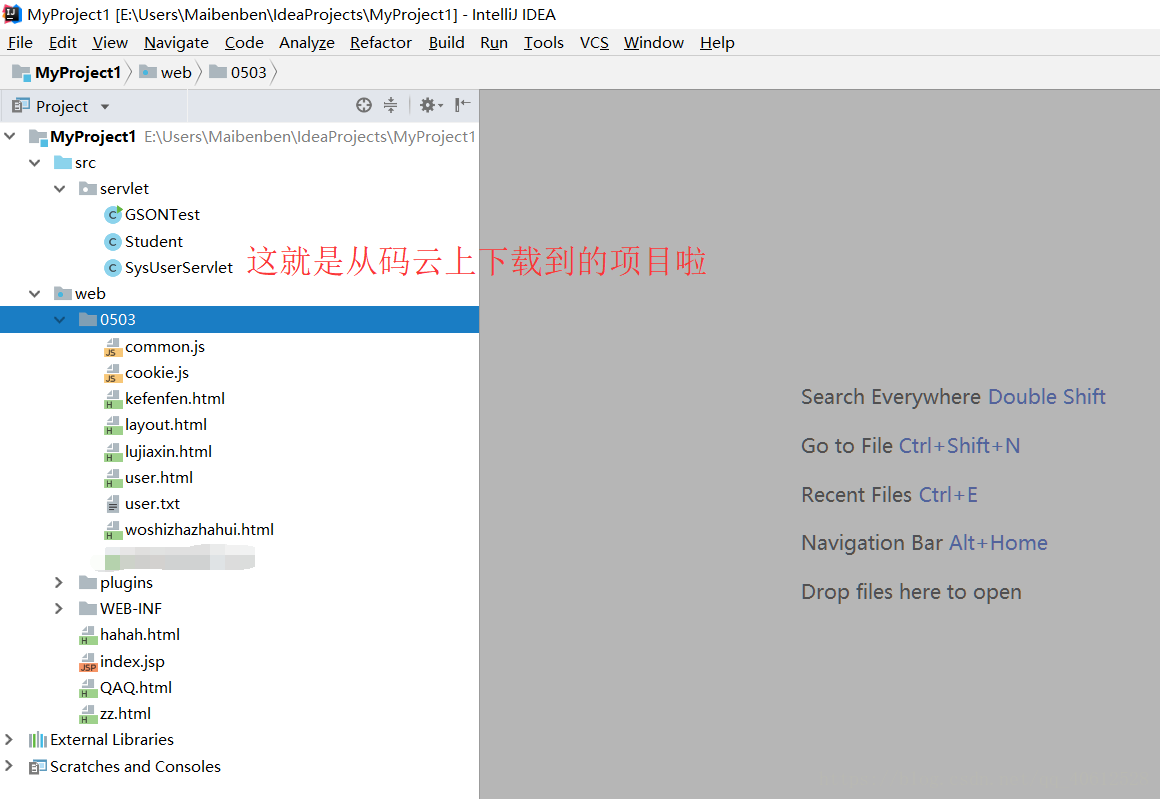Collapse the servlet package arrow
This screenshot has width=1160, height=799.
click(x=59, y=189)
